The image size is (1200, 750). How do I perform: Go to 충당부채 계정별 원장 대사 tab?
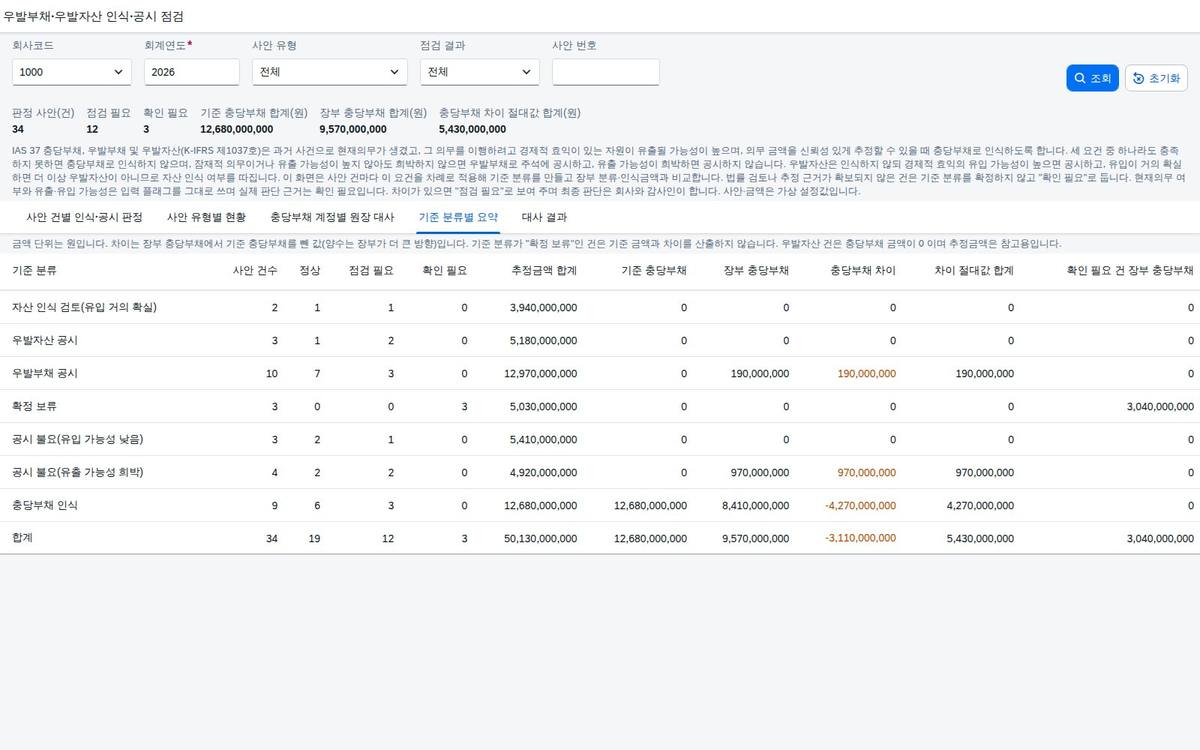[x=332, y=217]
